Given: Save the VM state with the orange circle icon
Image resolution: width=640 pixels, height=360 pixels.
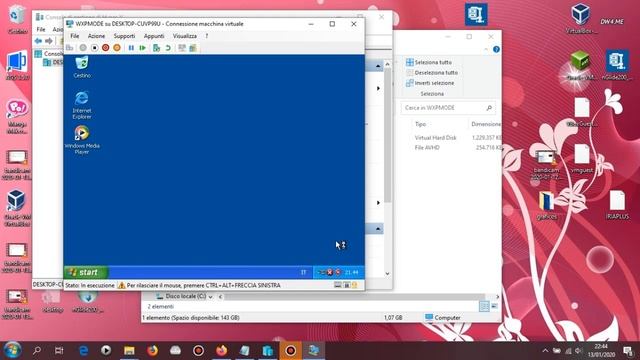Looking at the screenshot, I should coord(117,48).
